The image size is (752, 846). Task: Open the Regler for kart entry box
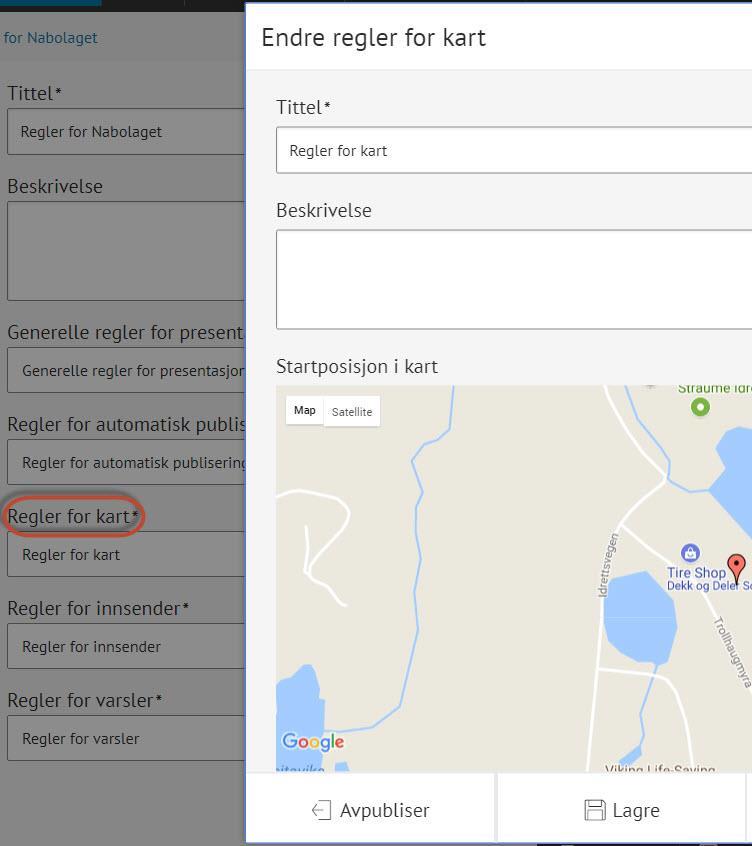[x=125, y=555]
